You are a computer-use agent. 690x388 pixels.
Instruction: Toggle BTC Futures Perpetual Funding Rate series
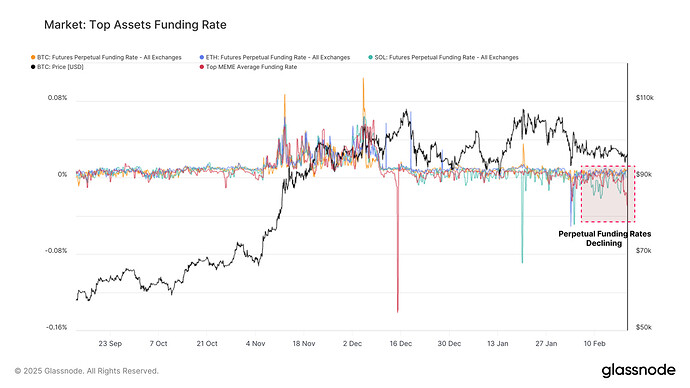(109, 58)
